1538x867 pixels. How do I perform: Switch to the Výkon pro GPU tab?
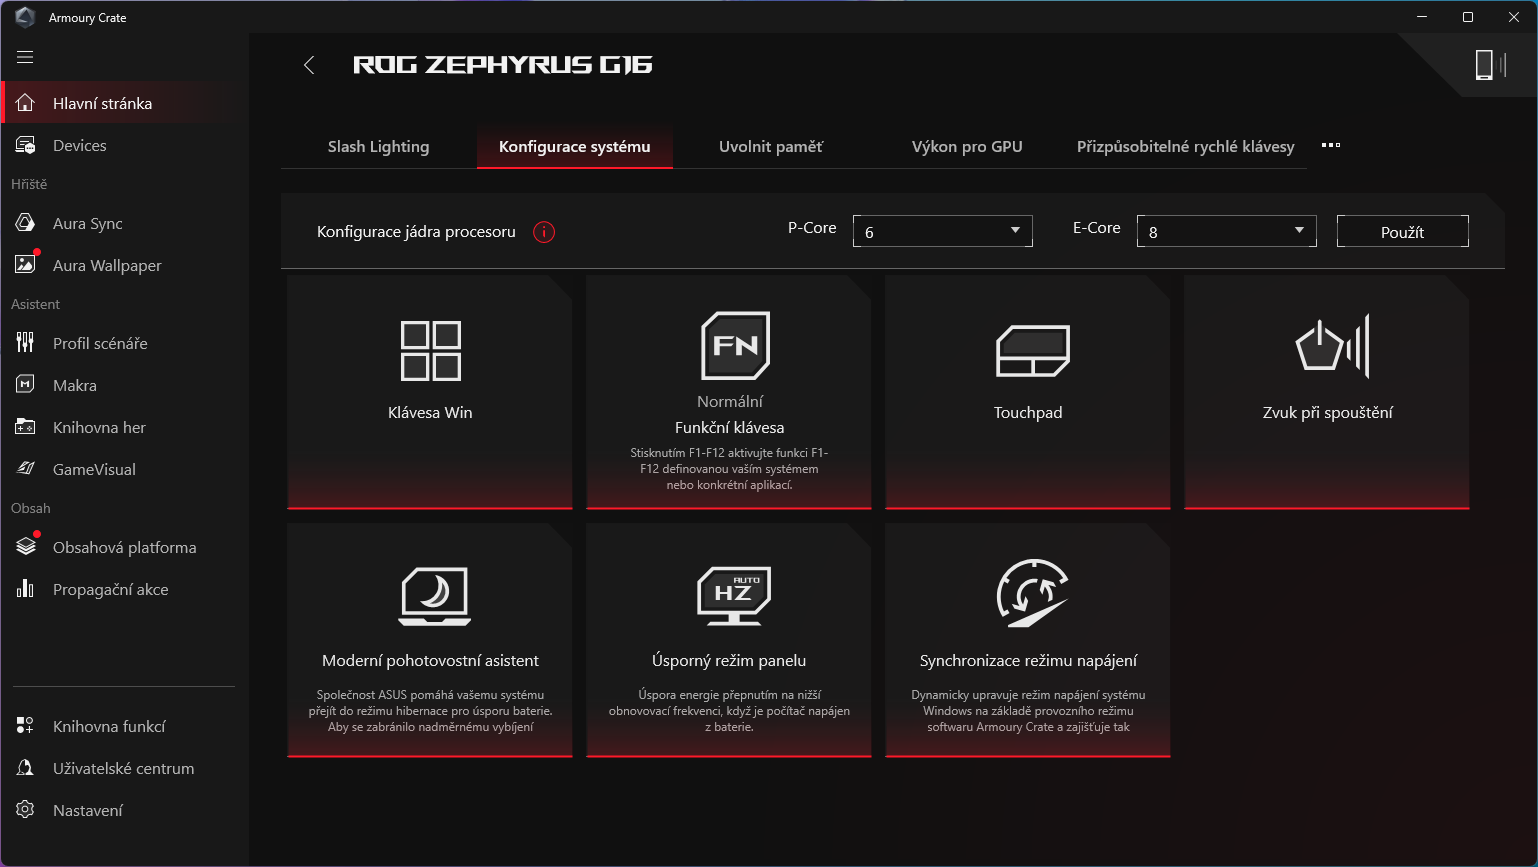pyautogui.click(x=966, y=146)
